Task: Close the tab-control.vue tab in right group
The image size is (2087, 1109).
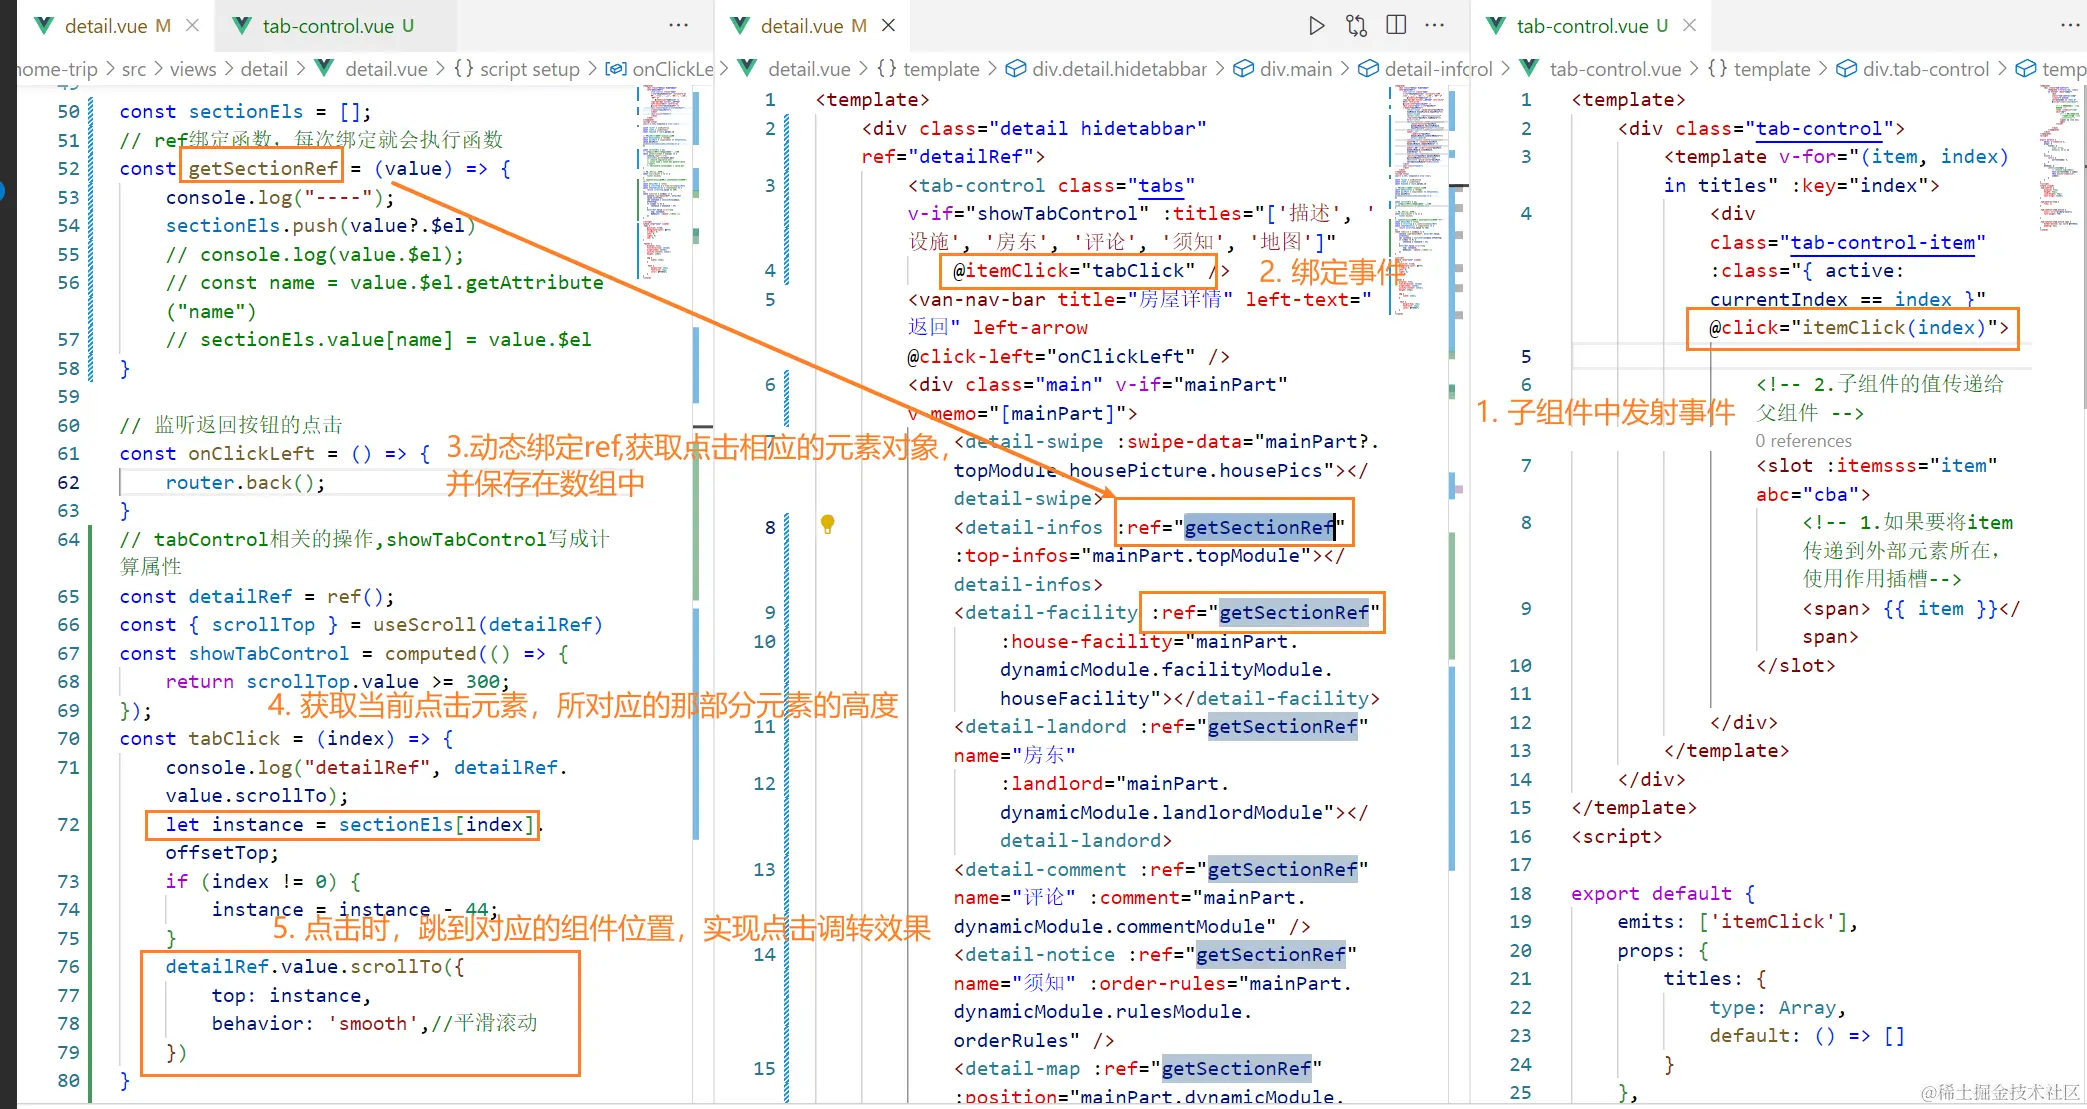Action: click(x=1690, y=26)
